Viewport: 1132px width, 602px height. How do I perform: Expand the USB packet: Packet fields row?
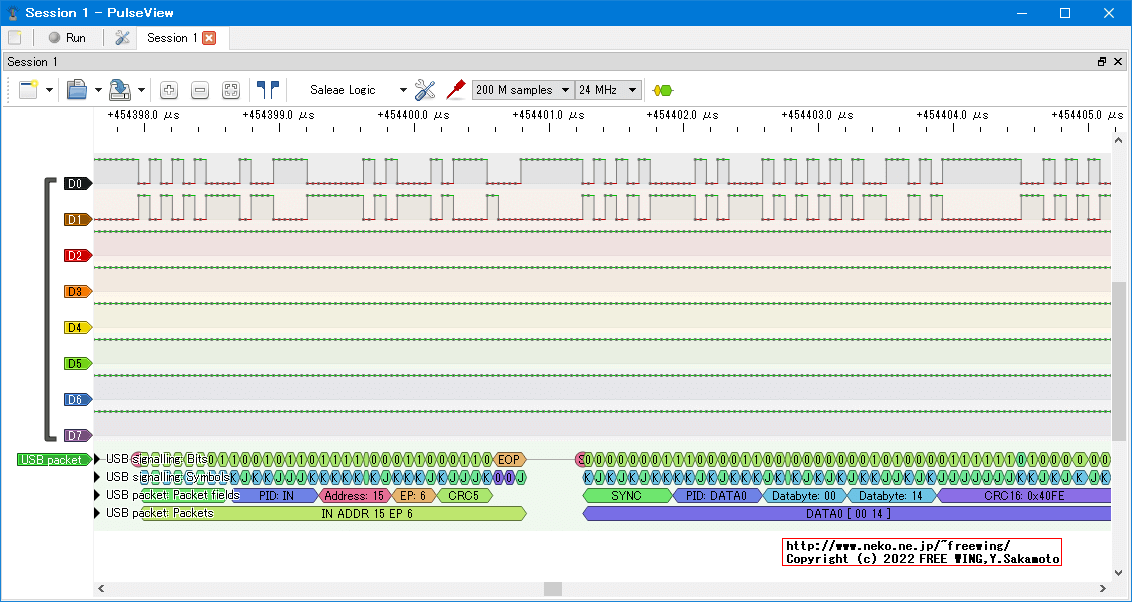97,495
